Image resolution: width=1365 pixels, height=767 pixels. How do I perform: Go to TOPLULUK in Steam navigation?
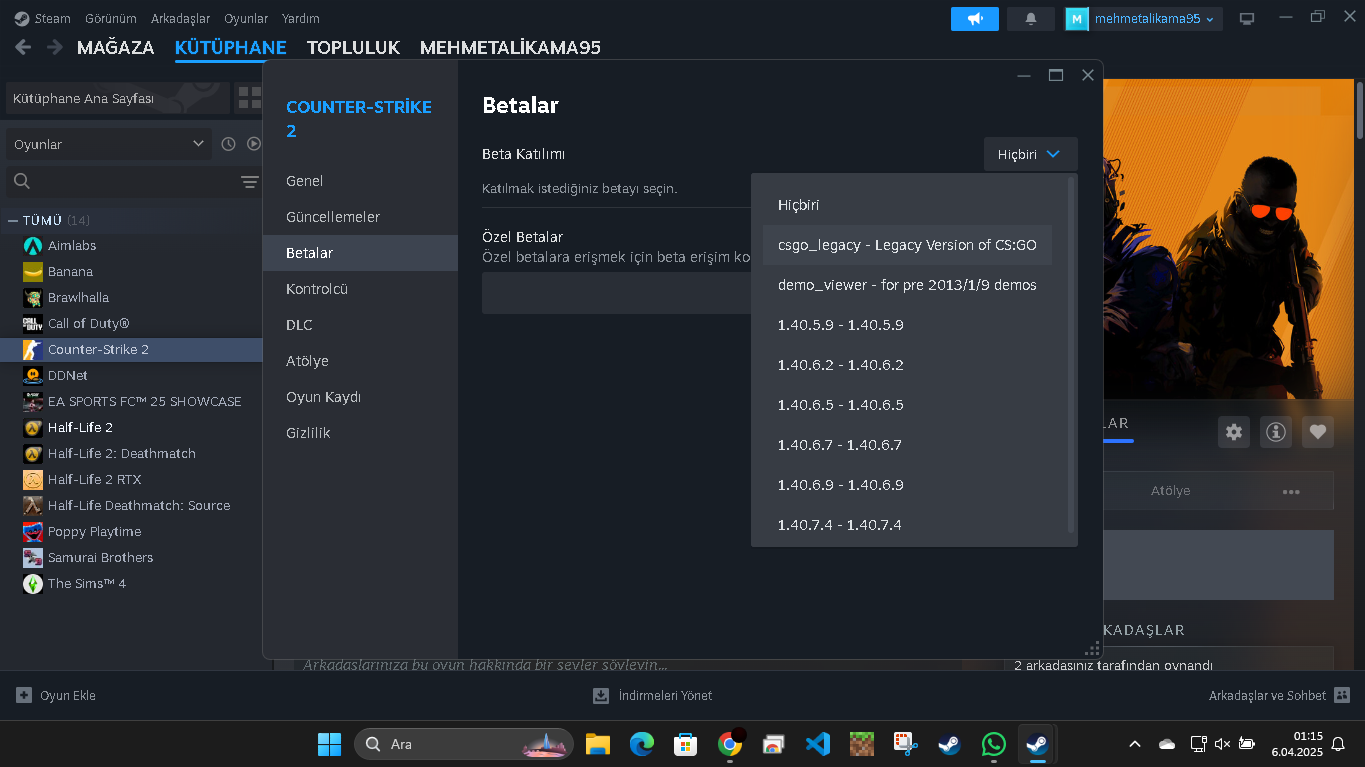point(353,47)
